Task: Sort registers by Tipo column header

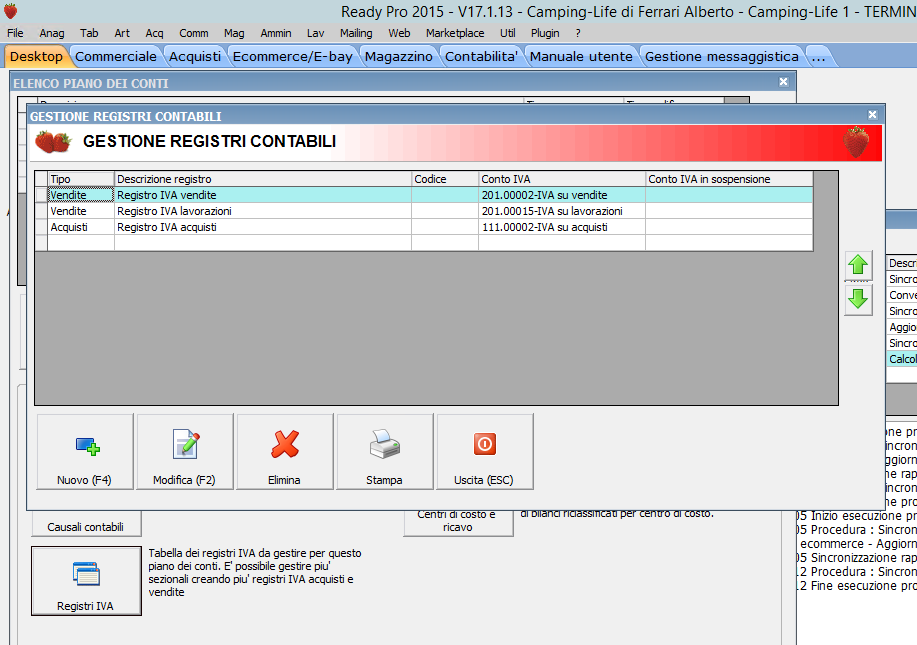Action: [81, 179]
